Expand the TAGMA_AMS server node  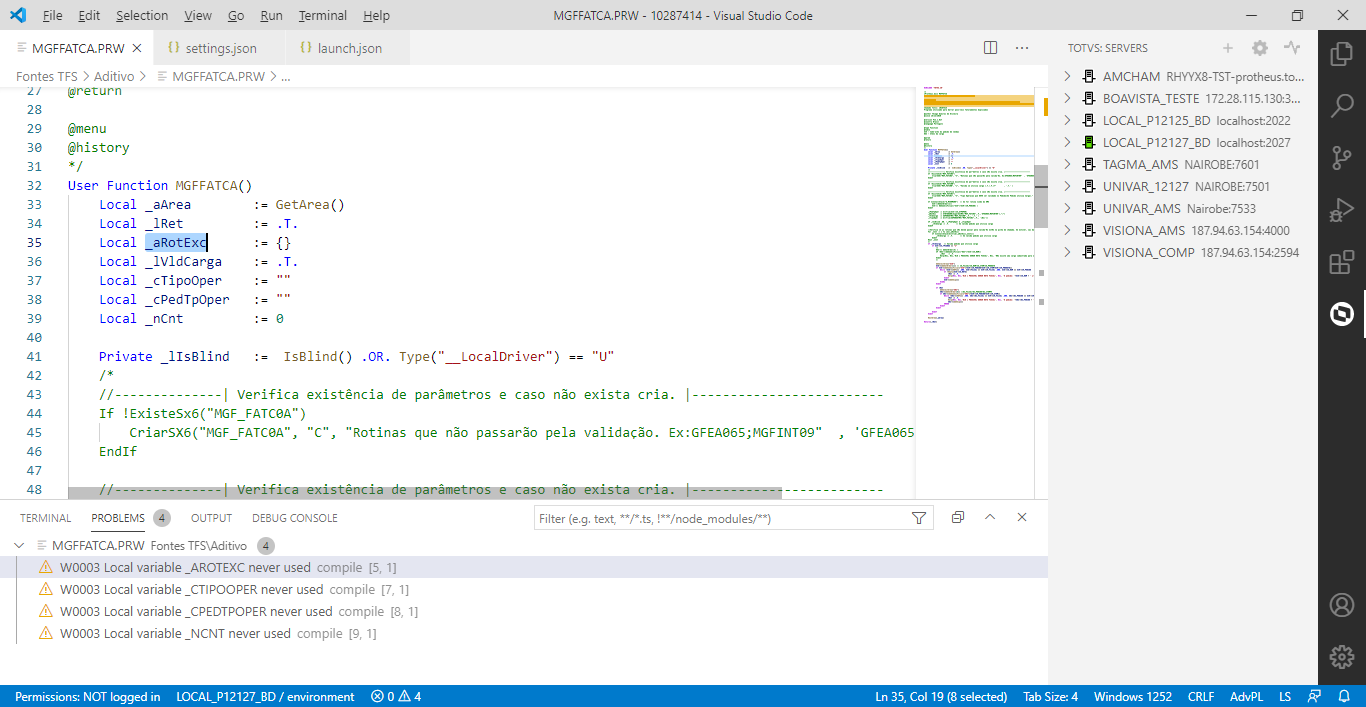tap(1068, 165)
